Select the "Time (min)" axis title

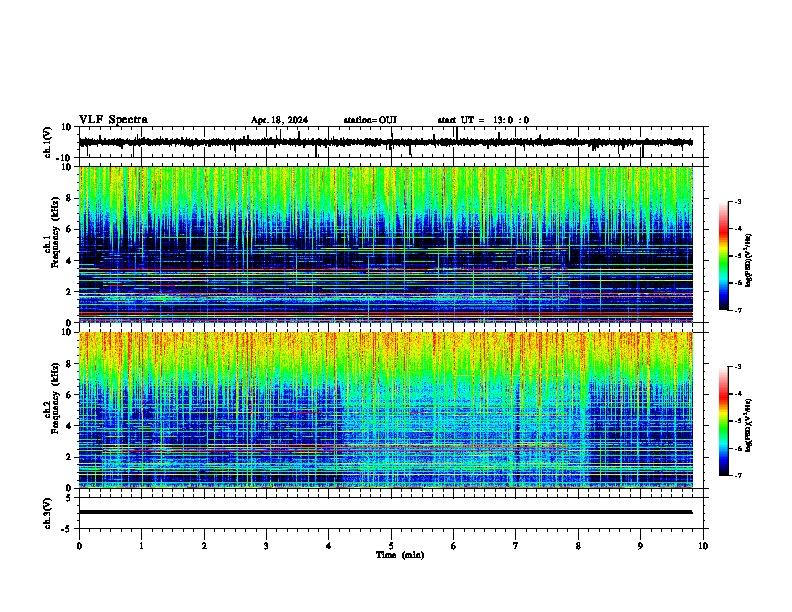(x=400, y=555)
